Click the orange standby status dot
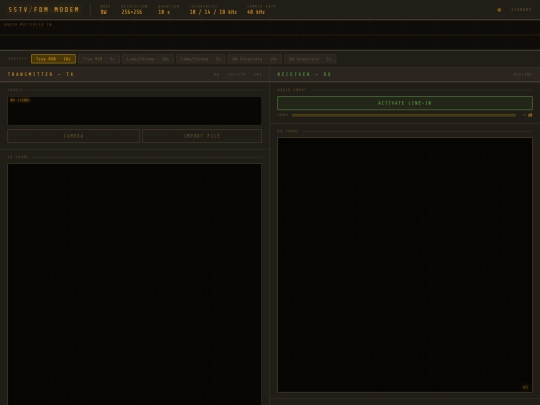Screen dimensions: 540x405 499,10
